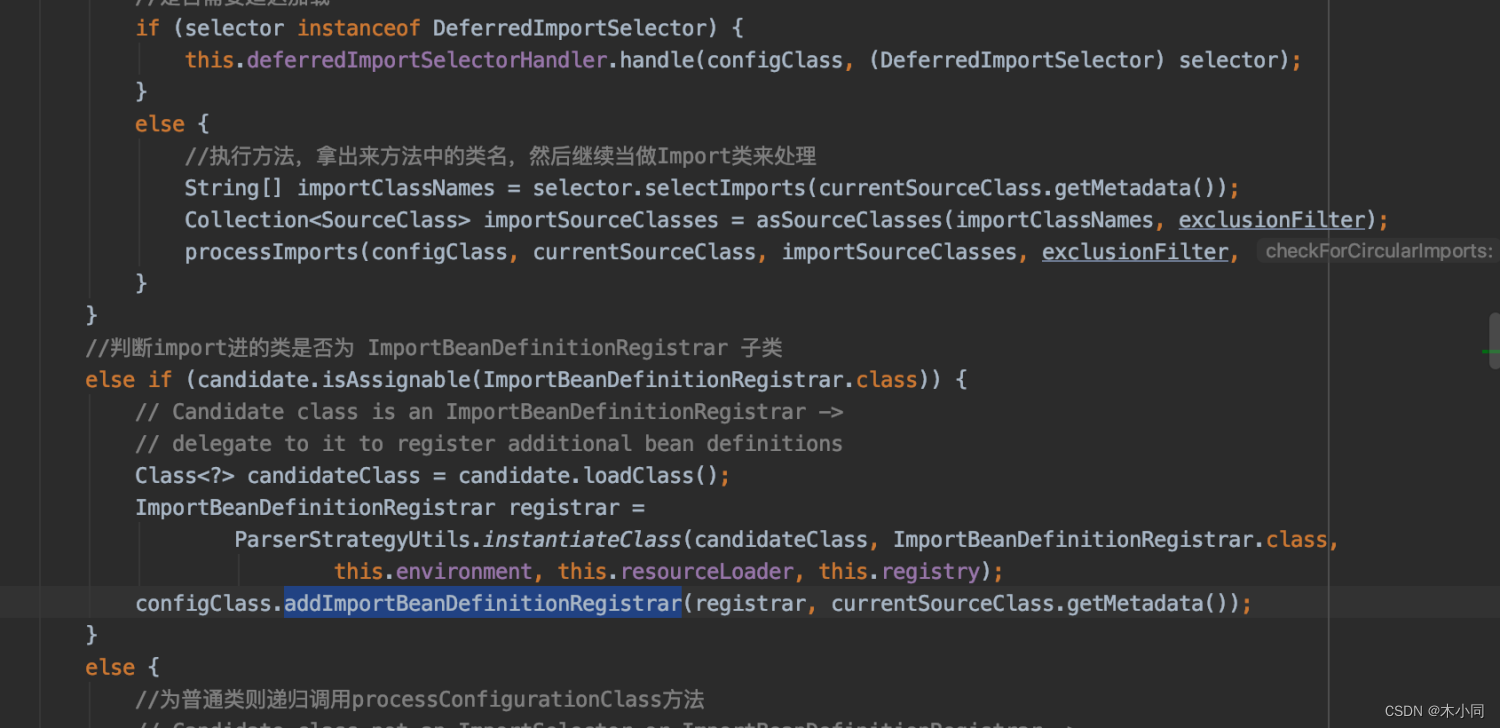1500x728 pixels.
Task: Click the Chinese comment about treating results as Import classes
Action: (x=500, y=156)
